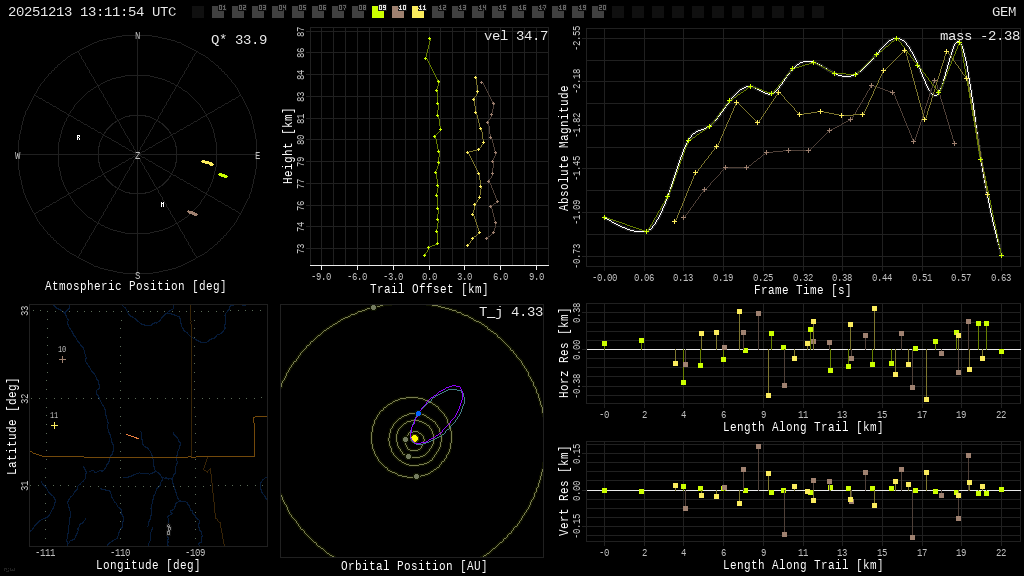Click station 10 cross marker on map
Screen dimensions: 1024x576
coord(62,359)
